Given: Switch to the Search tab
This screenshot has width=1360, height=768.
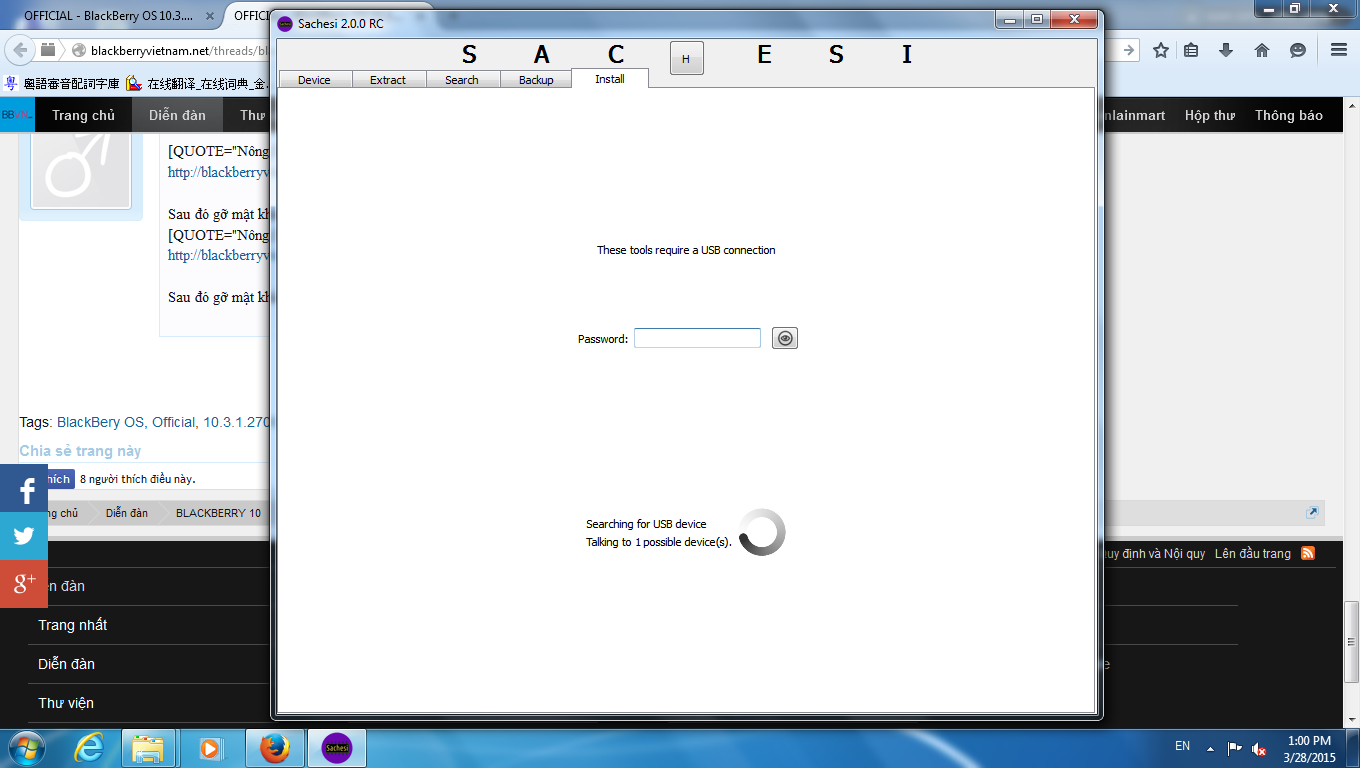Looking at the screenshot, I should click(x=462, y=80).
